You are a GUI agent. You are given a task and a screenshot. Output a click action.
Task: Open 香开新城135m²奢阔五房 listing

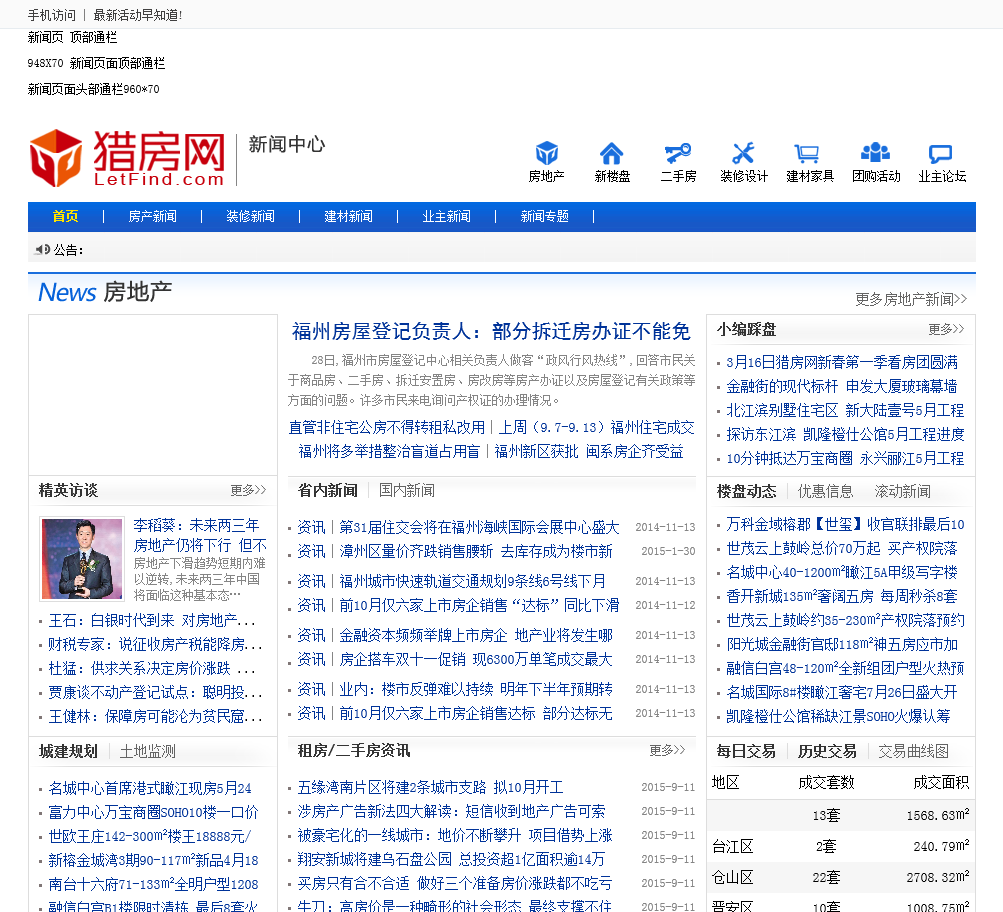[842, 597]
